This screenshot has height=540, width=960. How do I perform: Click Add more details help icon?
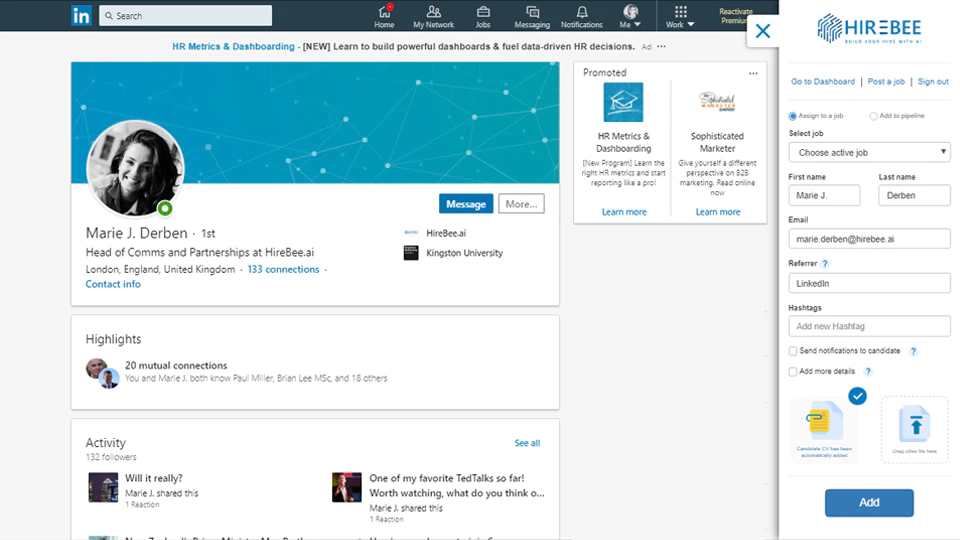coord(868,371)
